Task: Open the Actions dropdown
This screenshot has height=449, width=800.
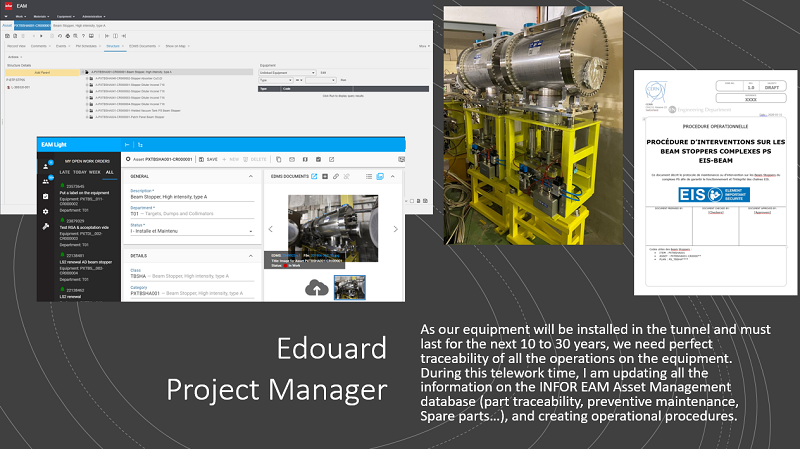Action: [x=14, y=57]
